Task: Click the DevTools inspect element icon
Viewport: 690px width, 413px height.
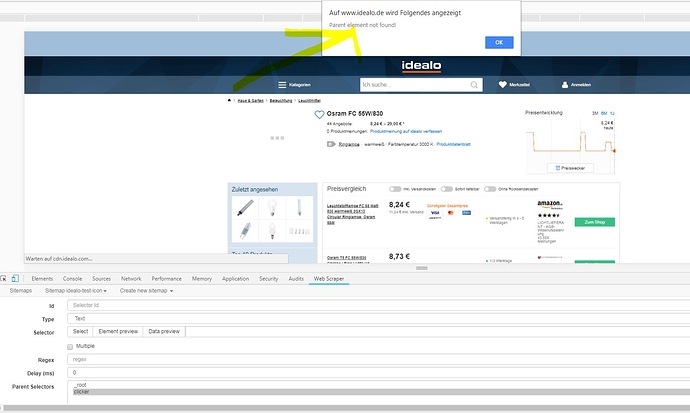Action: point(8,278)
